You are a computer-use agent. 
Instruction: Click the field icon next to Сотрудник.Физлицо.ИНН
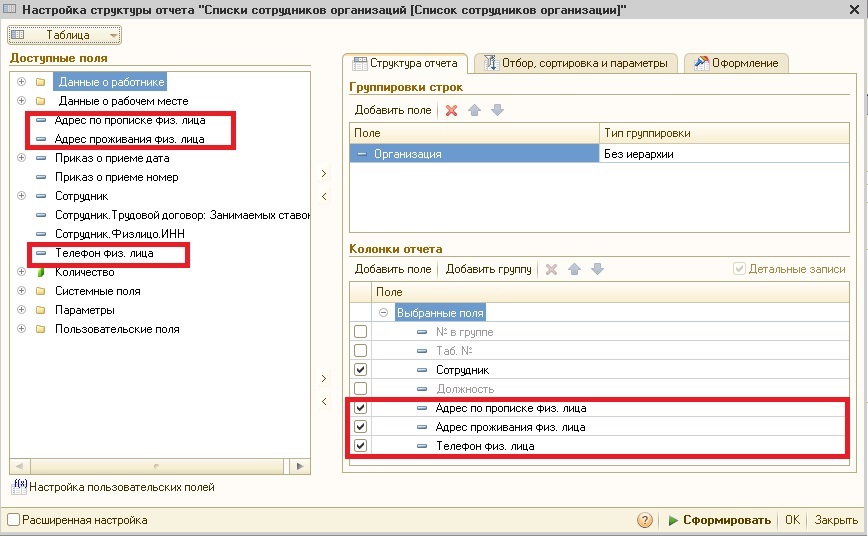pyautogui.click(x=41, y=234)
